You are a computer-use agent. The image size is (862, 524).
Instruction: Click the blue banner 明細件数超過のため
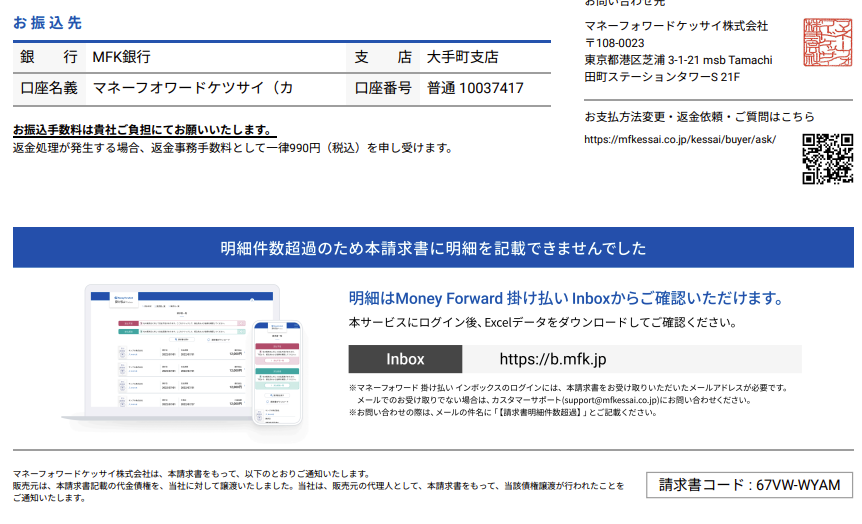433,247
